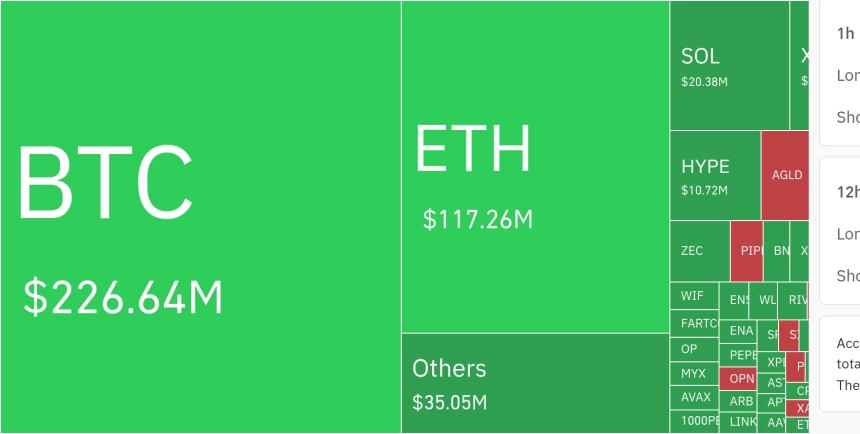Select the OP tile
The width and height of the screenshot is (860, 434).
click(x=694, y=349)
